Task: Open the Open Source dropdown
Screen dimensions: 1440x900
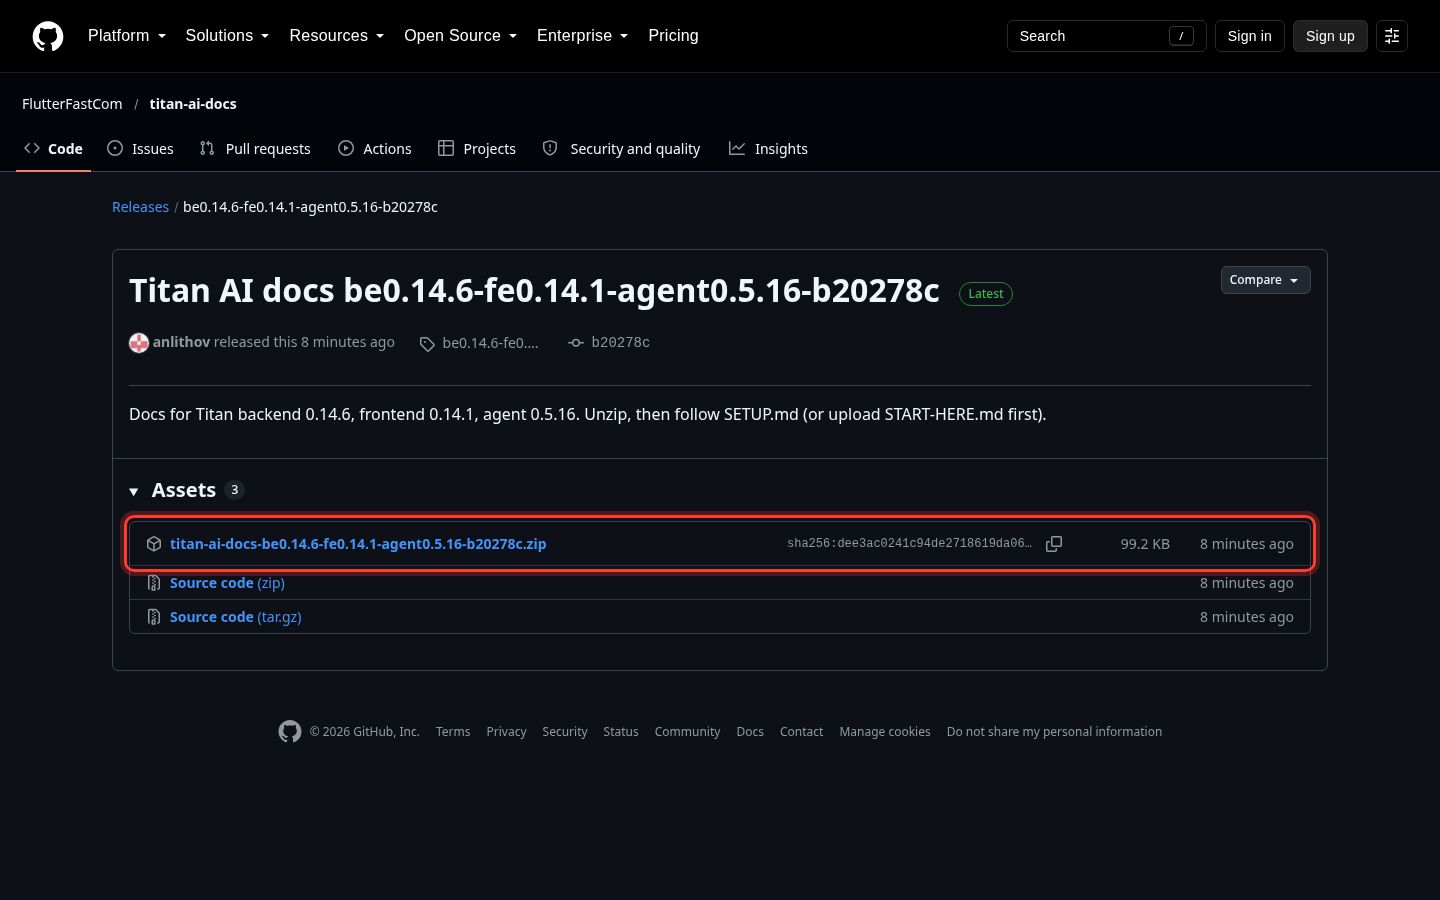Action: click(460, 36)
